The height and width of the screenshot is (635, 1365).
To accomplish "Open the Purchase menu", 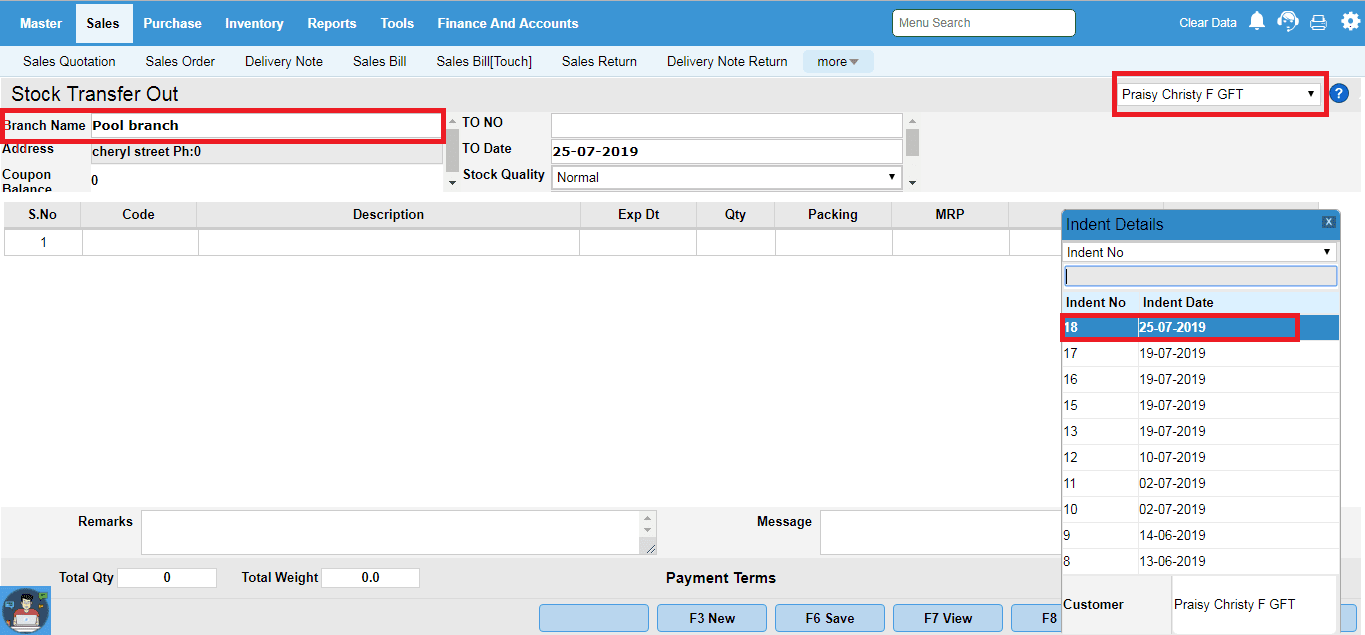I will (x=172, y=23).
